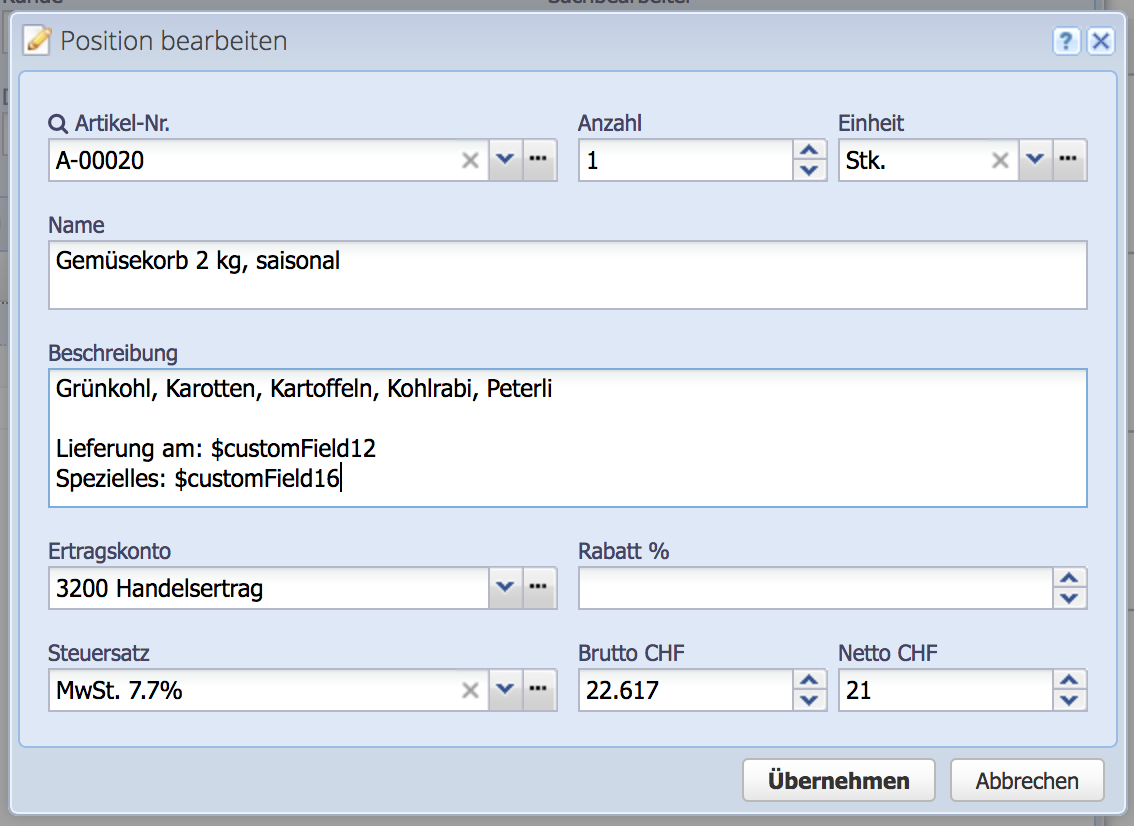Expand the Einheit dropdown list
Image resolution: width=1134 pixels, height=826 pixels.
(x=1036, y=159)
